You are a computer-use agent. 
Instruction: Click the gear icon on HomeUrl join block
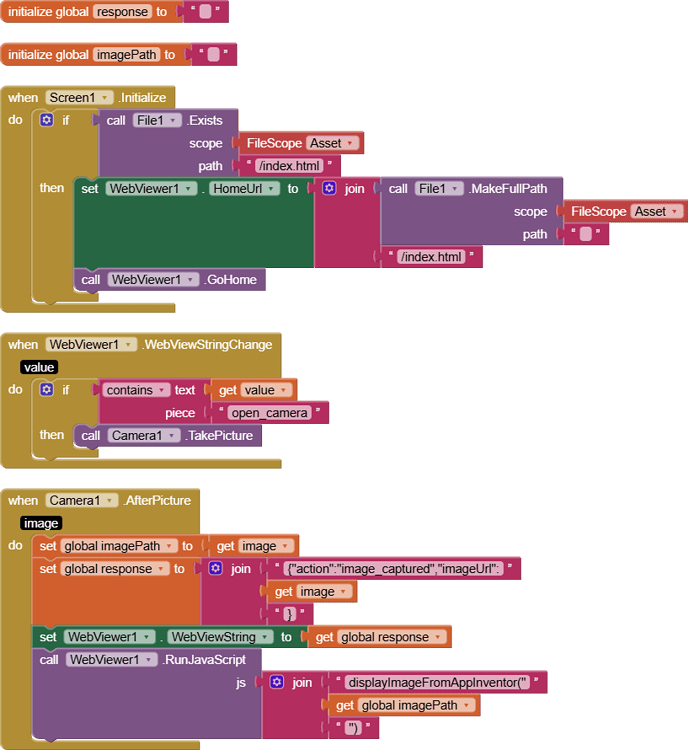coord(329,188)
